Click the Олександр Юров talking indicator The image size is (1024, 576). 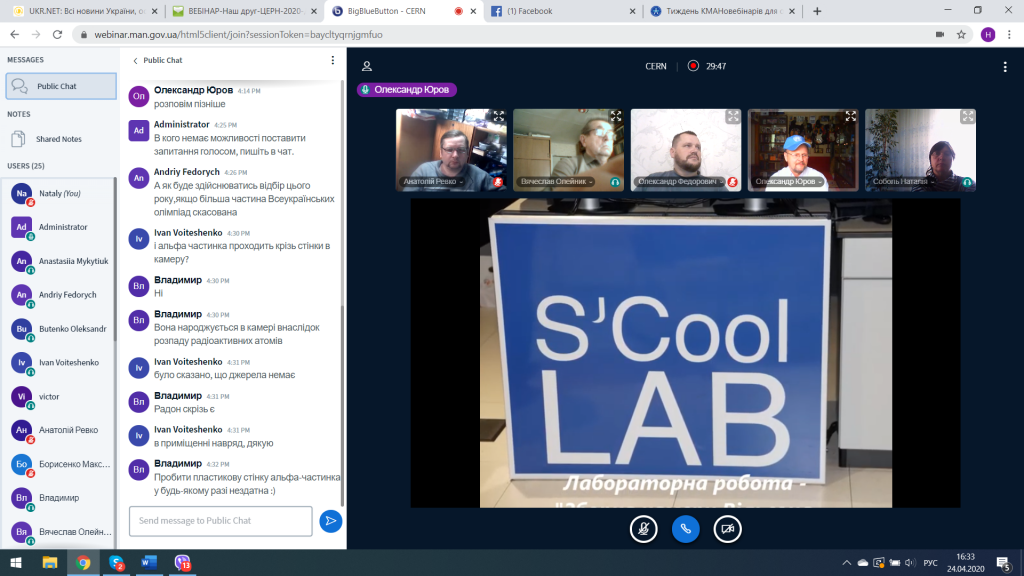406,89
